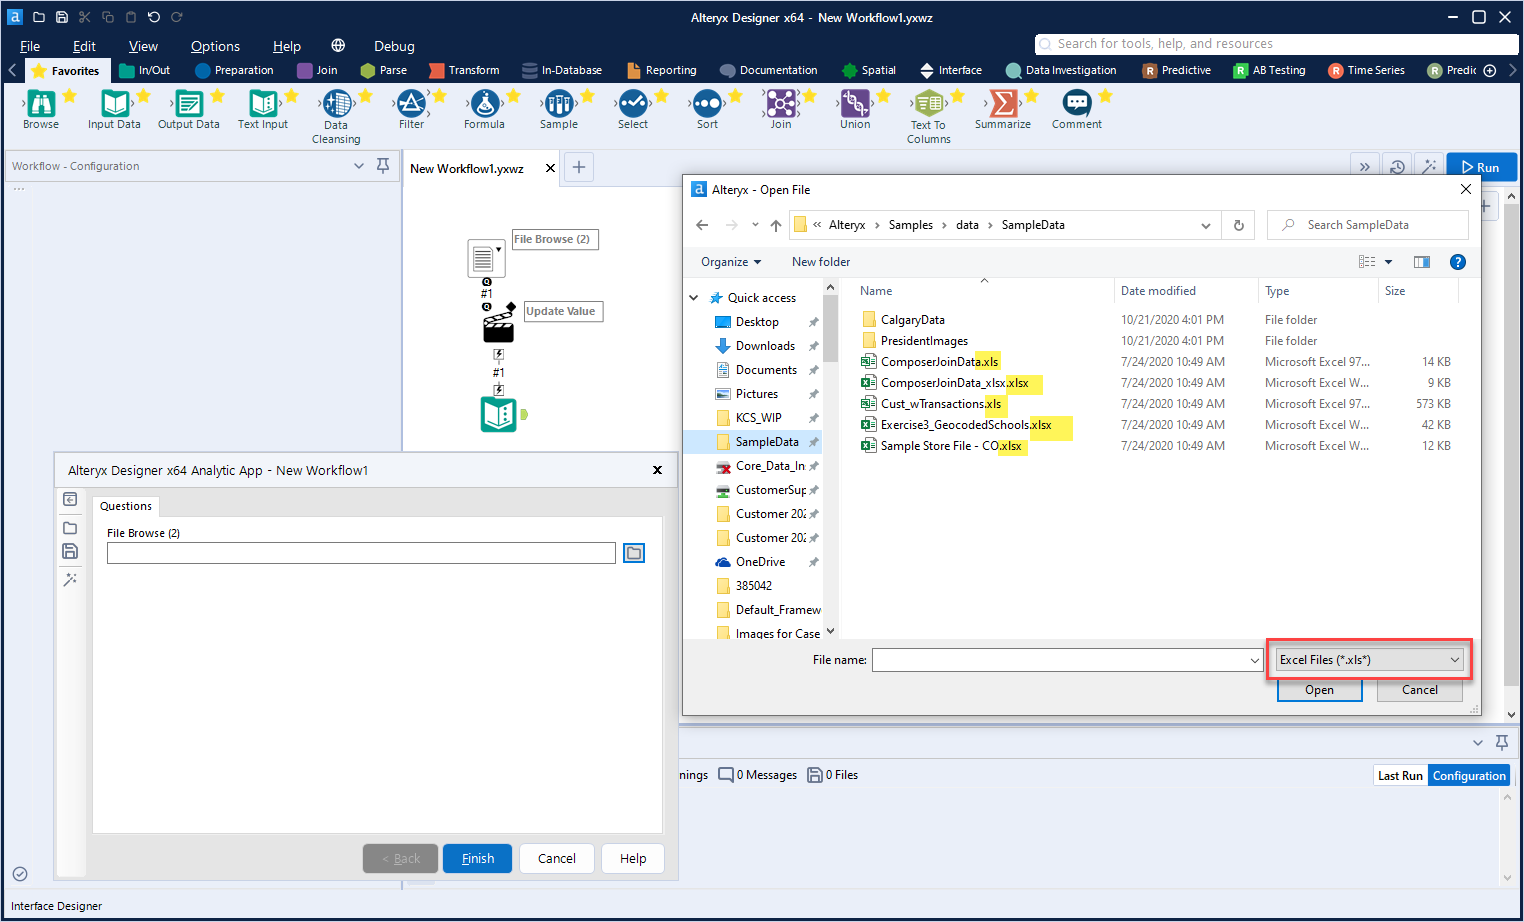The image size is (1524, 922).
Task: Collapse the Quick access tree node
Action: point(694,298)
